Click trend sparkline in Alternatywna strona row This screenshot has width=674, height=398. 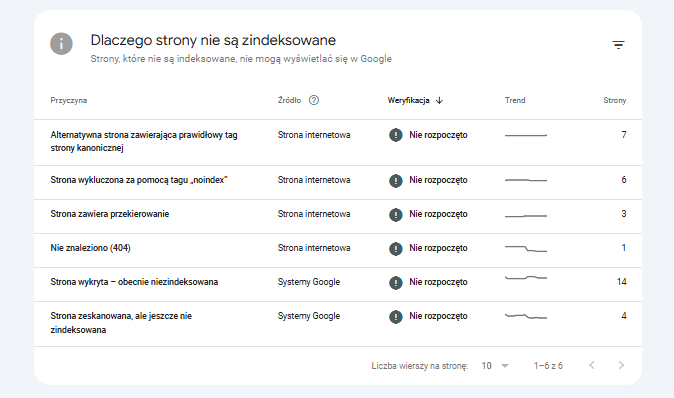(x=526, y=135)
